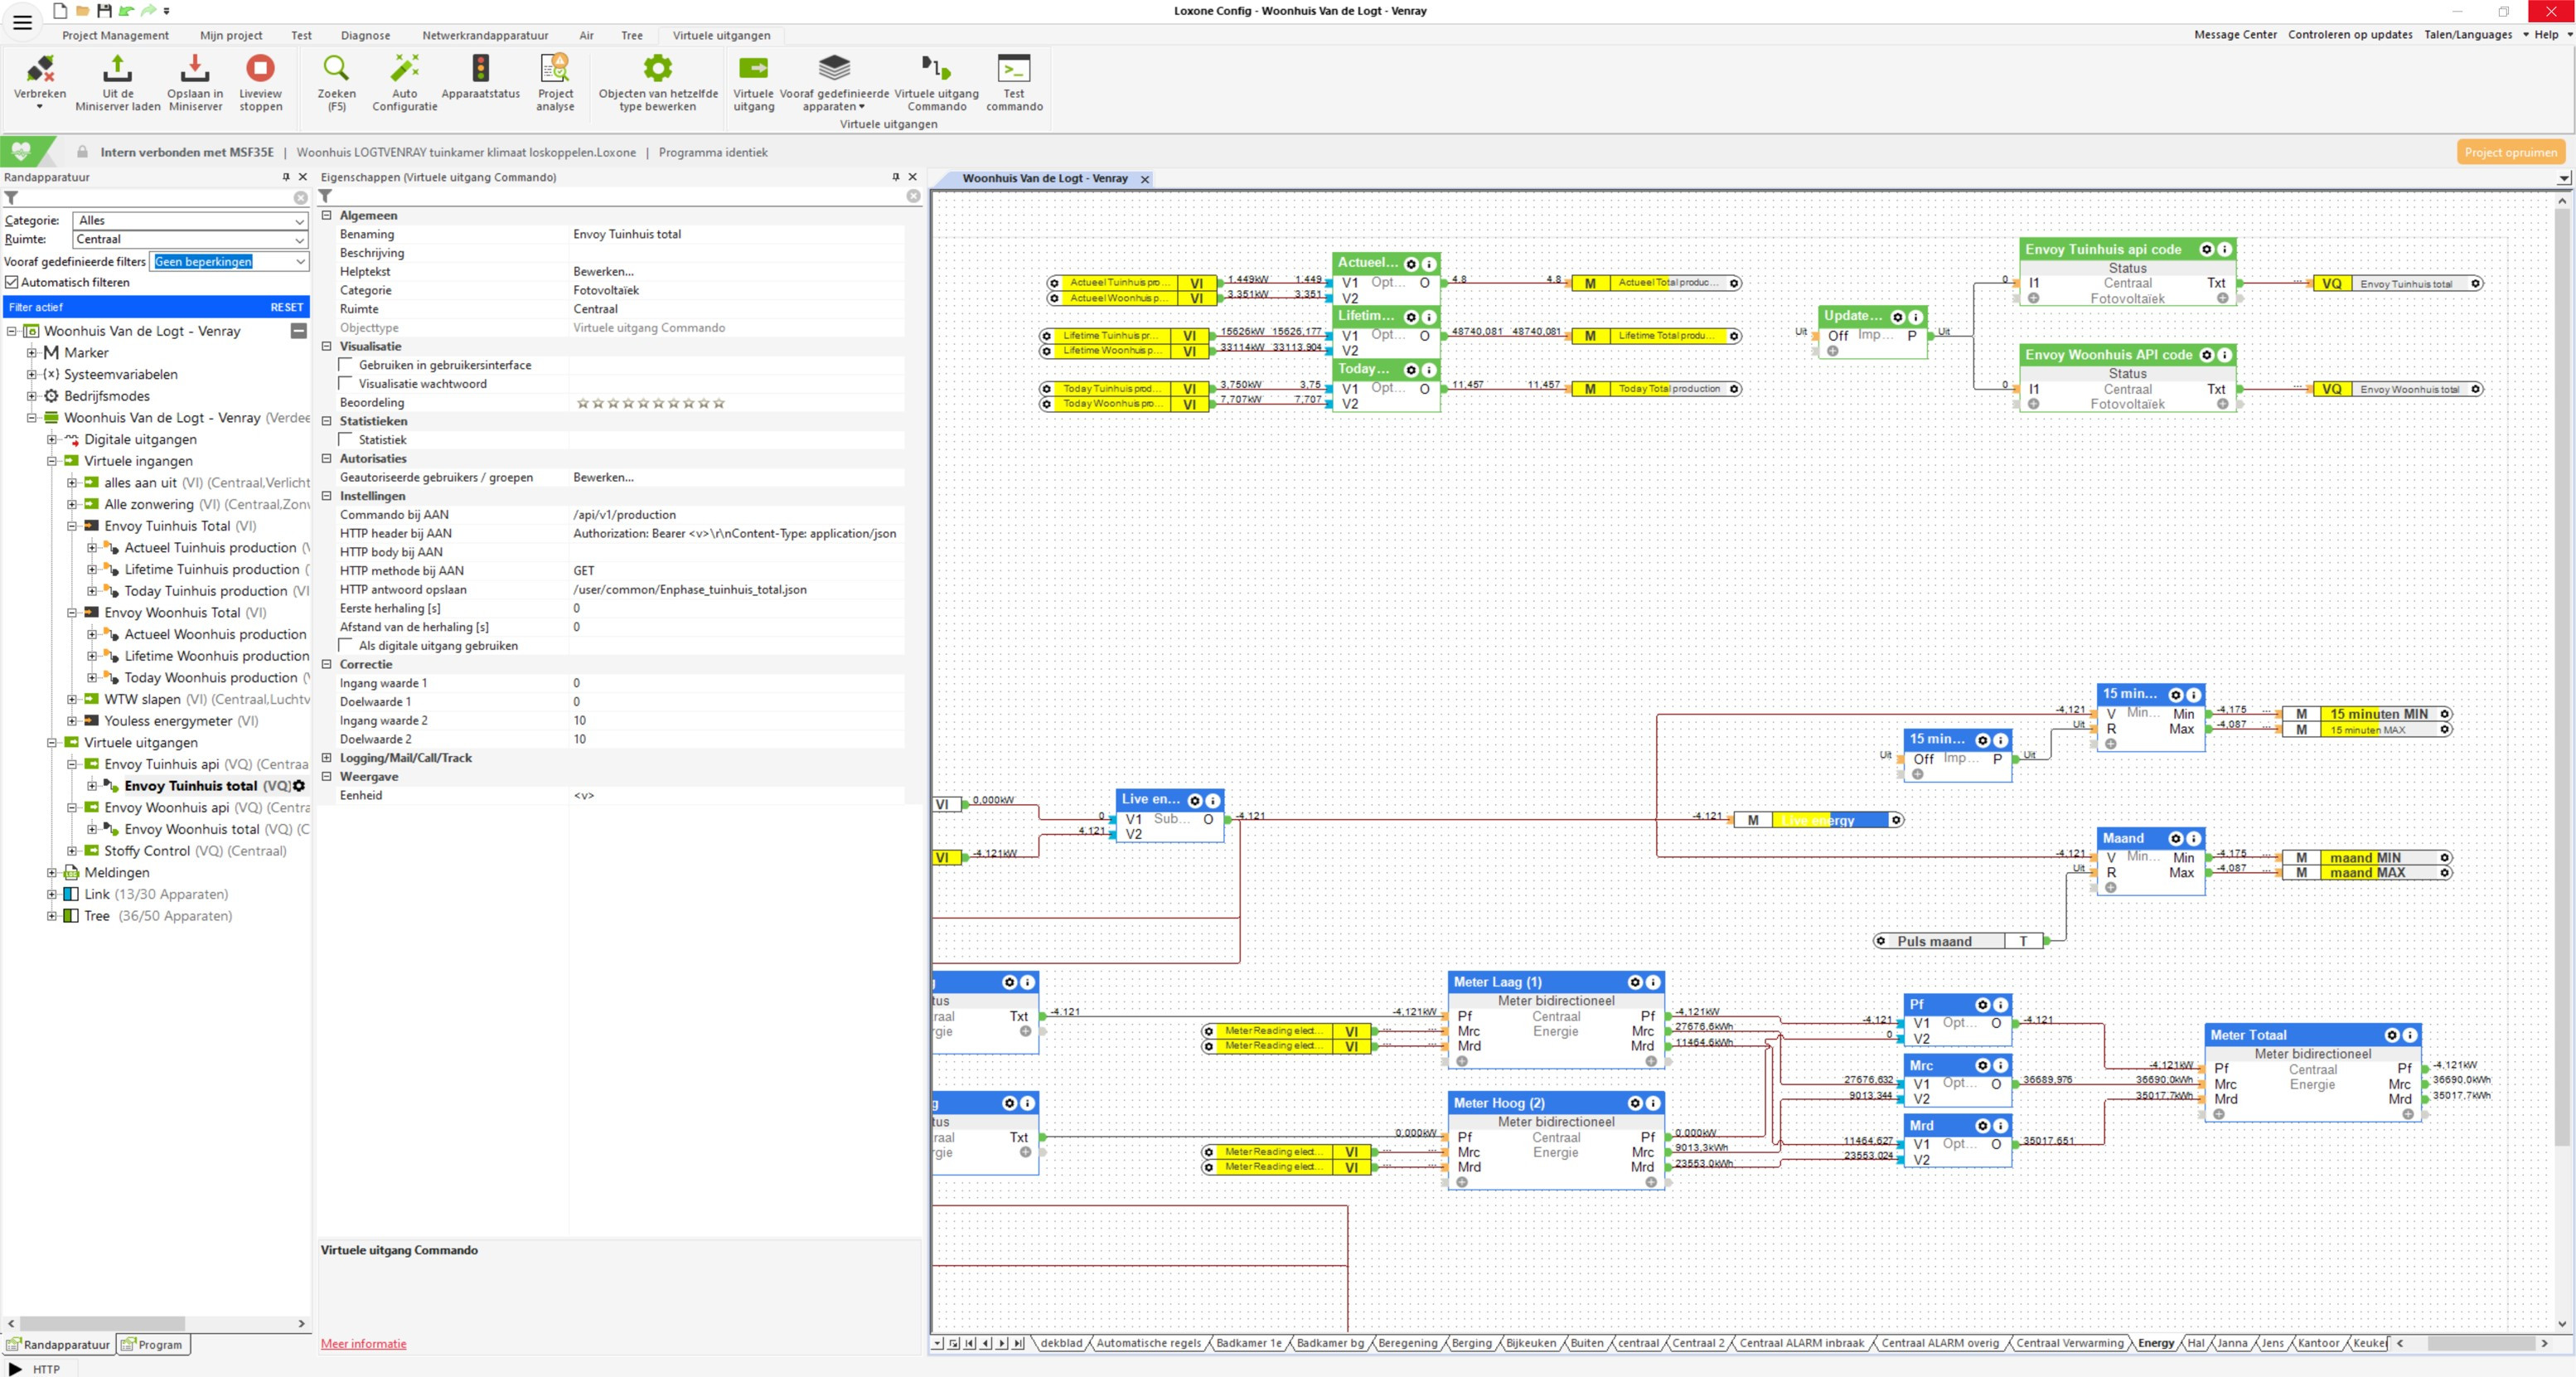Viewport: 2576px width, 1377px height.
Task: Open settings gear of Meter Laag (1) block
Action: click(x=1635, y=982)
